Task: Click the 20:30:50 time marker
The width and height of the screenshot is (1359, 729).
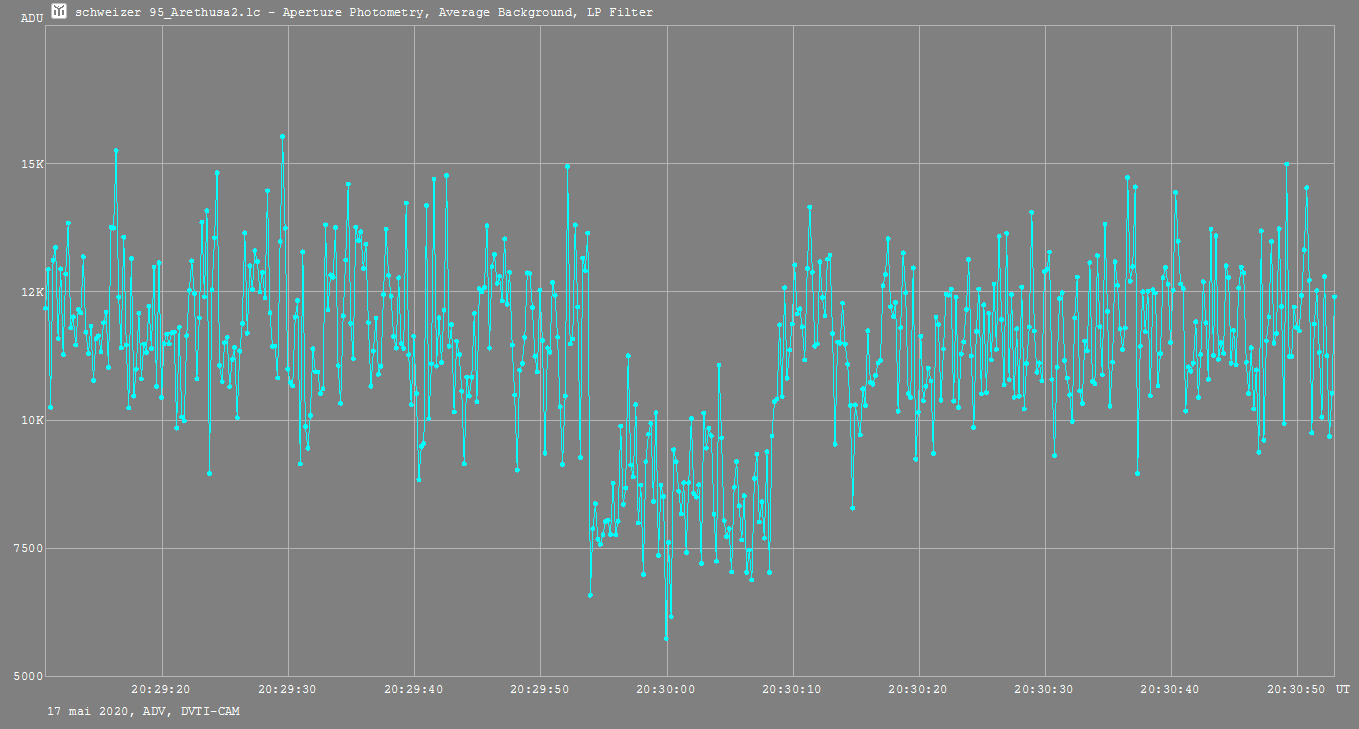Action: tap(1297, 689)
